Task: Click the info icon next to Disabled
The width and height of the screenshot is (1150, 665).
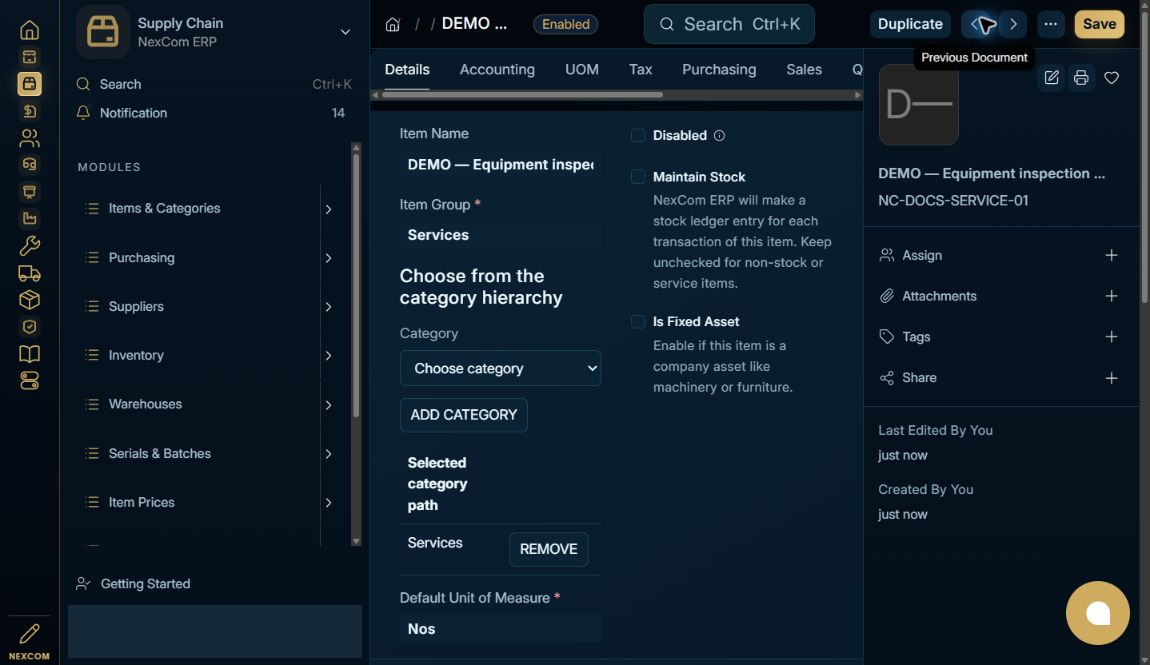Action: pos(719,136)
